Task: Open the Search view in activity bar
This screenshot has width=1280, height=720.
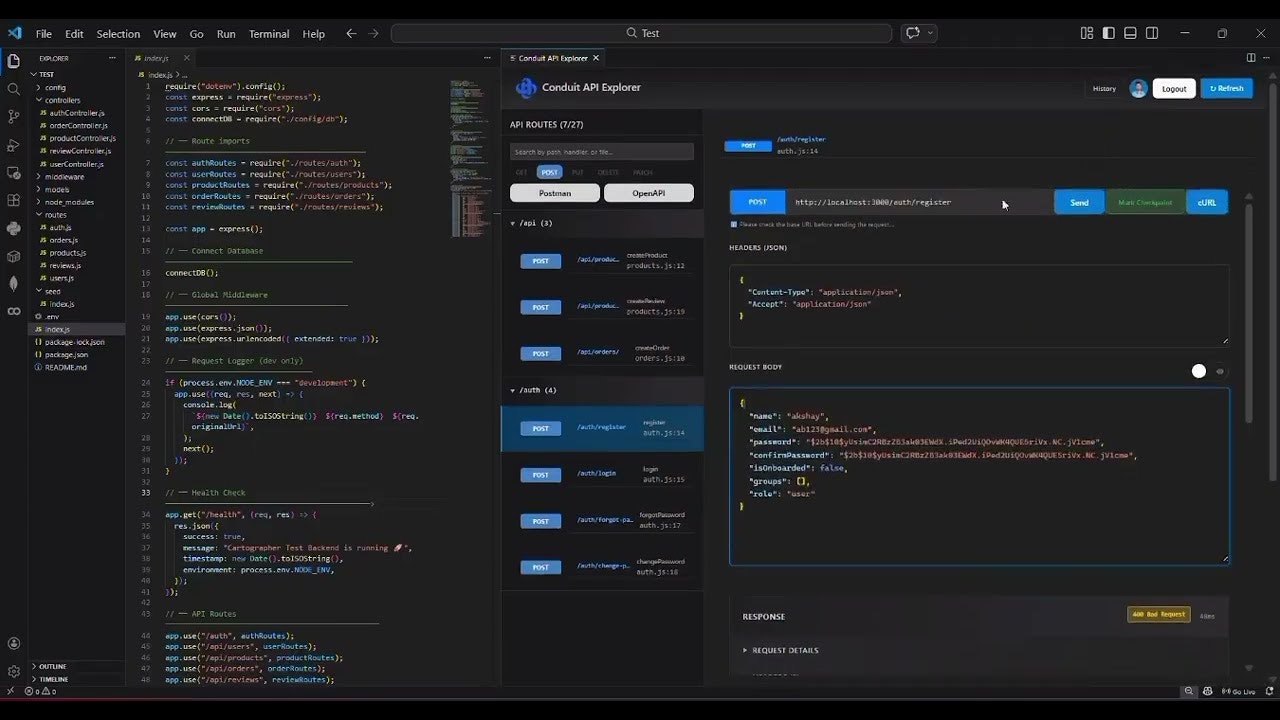Action: click(x=14, y=89)
